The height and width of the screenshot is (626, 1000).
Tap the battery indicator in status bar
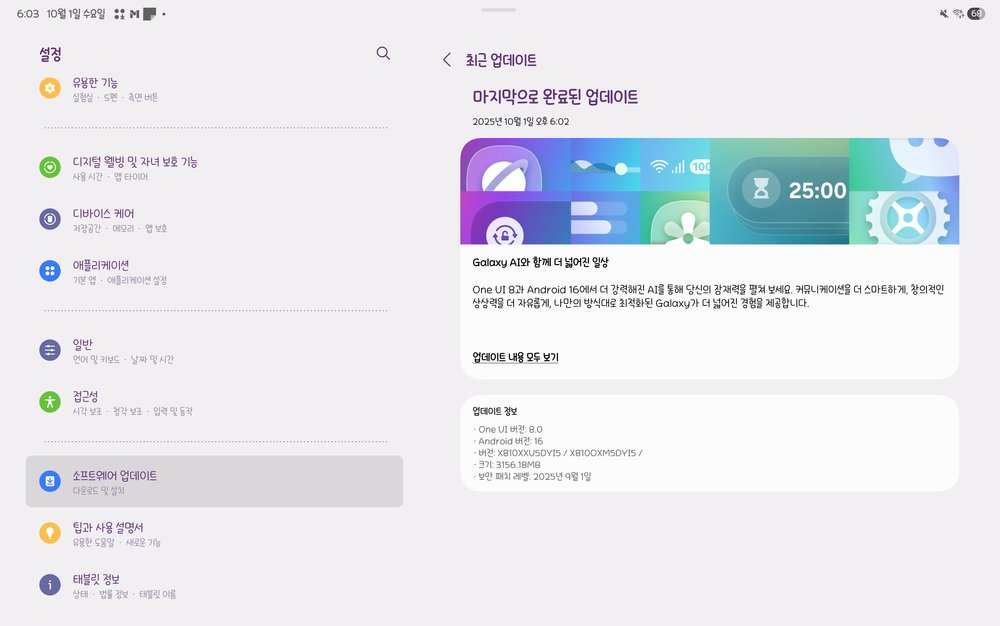[976, 13]
